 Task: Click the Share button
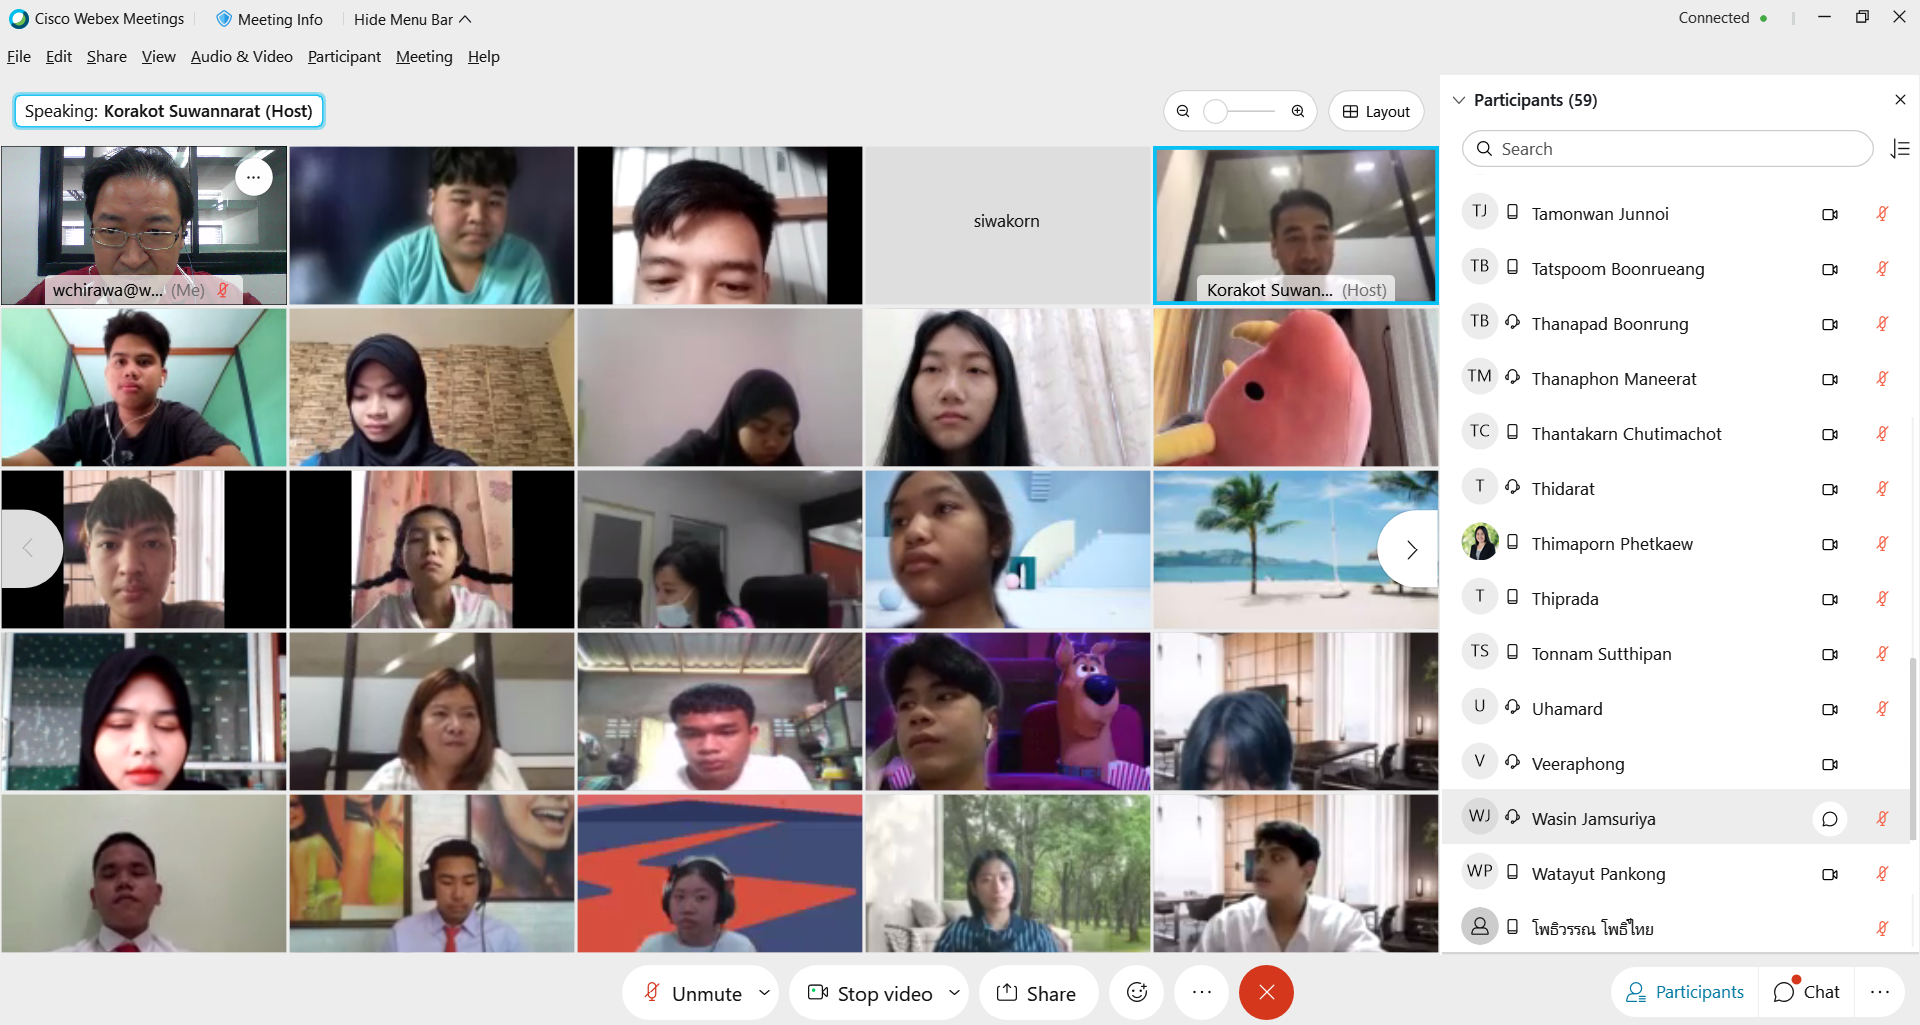click(1037, 993)
